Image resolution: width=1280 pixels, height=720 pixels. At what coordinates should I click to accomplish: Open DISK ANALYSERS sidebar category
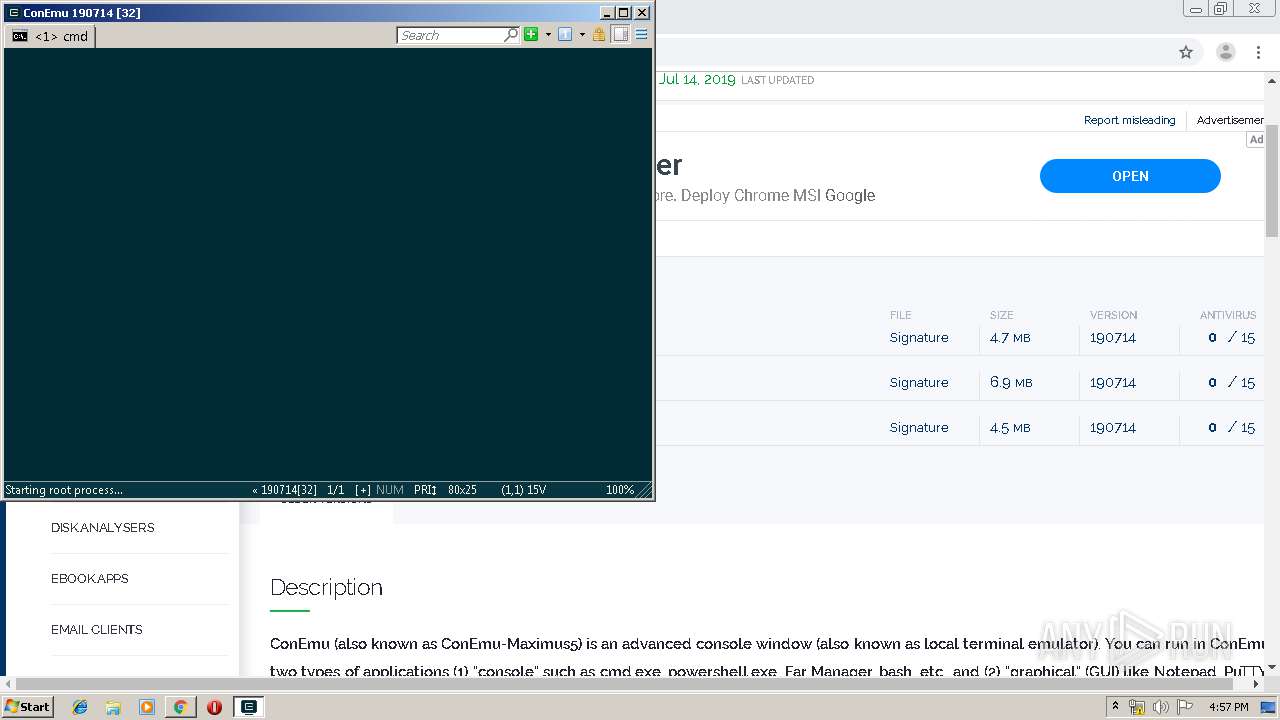tap(103, 528)
